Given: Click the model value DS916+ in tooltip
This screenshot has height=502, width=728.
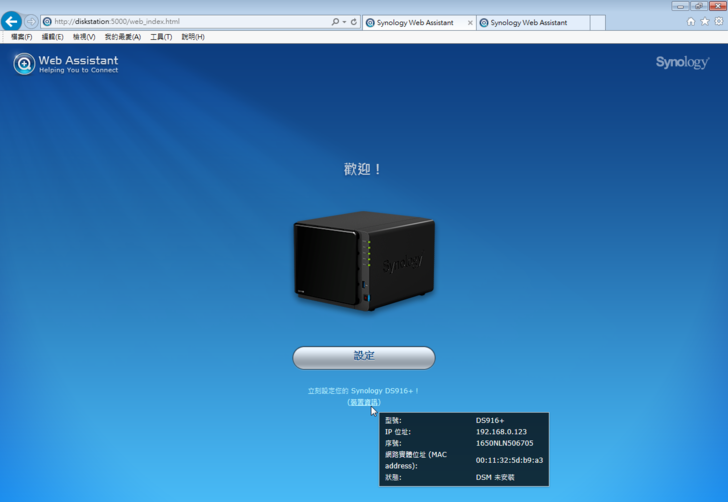Looking at the screenshot, I should point(490,420).
